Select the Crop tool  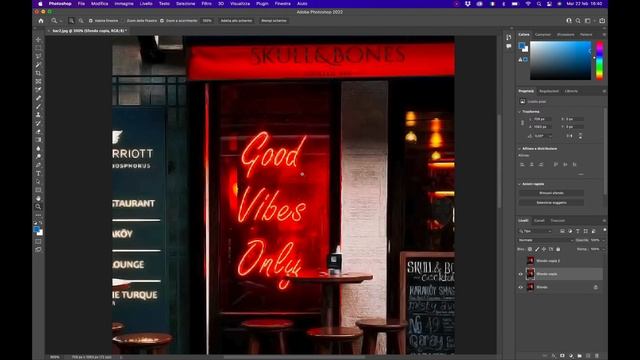38,73
